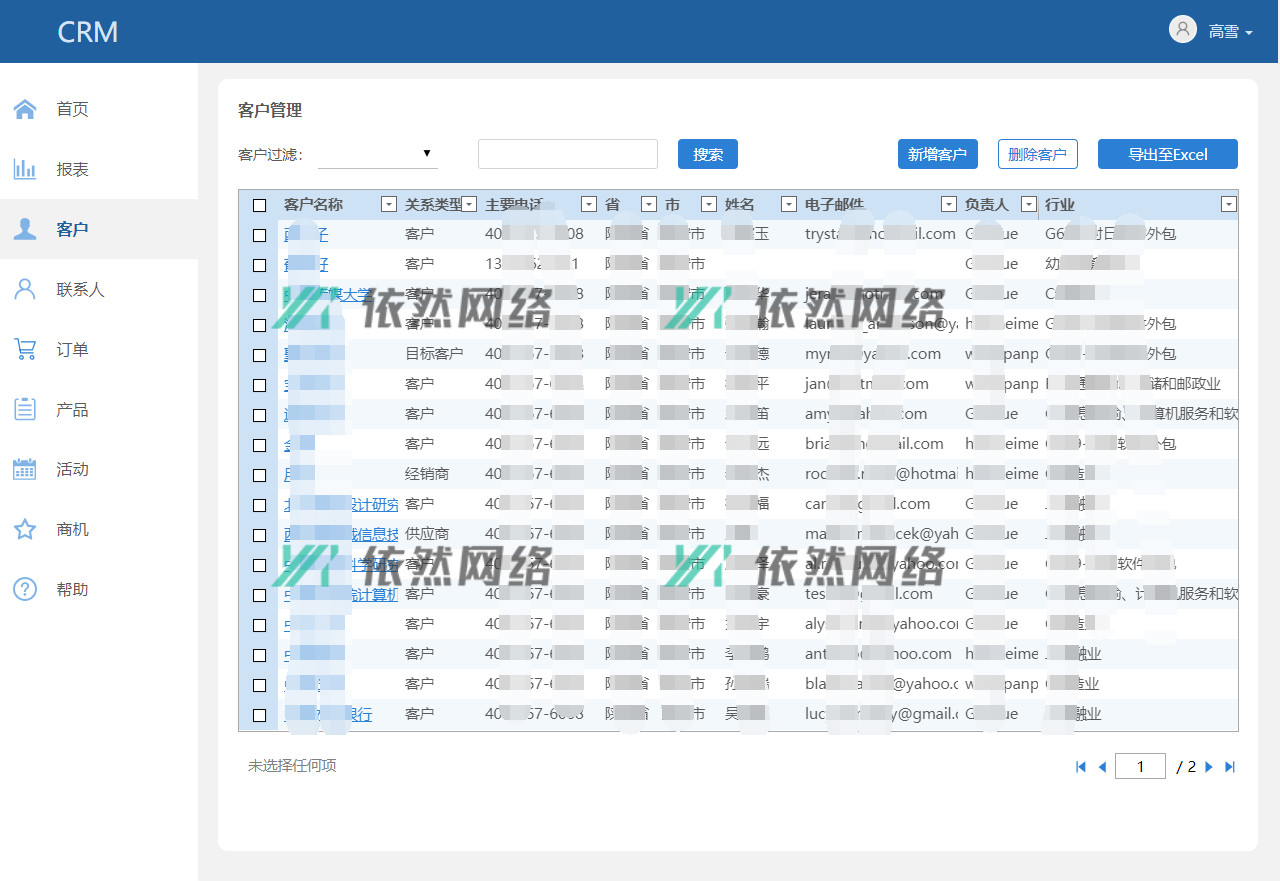
Task: Toggle the select-all checkbox in the table header
Action: [260, 205]
